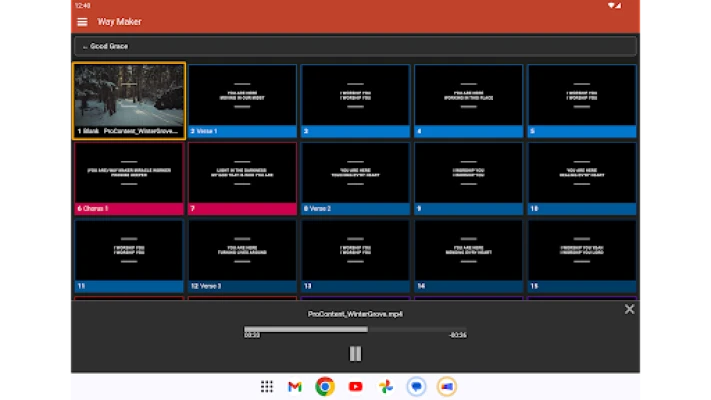The image size is (711, 400).
Task: Open the app drawer grid icon
Action: point(267,386)
